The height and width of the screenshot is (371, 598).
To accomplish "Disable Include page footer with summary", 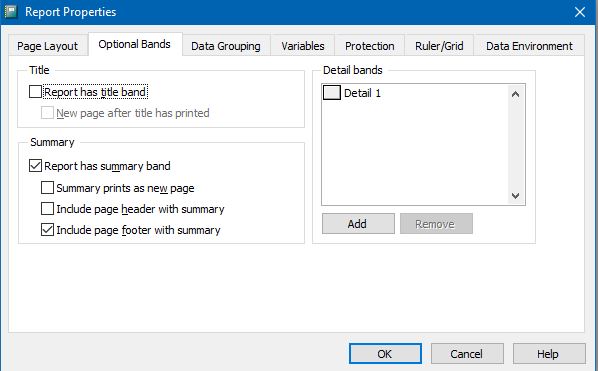I will (47, 230).
